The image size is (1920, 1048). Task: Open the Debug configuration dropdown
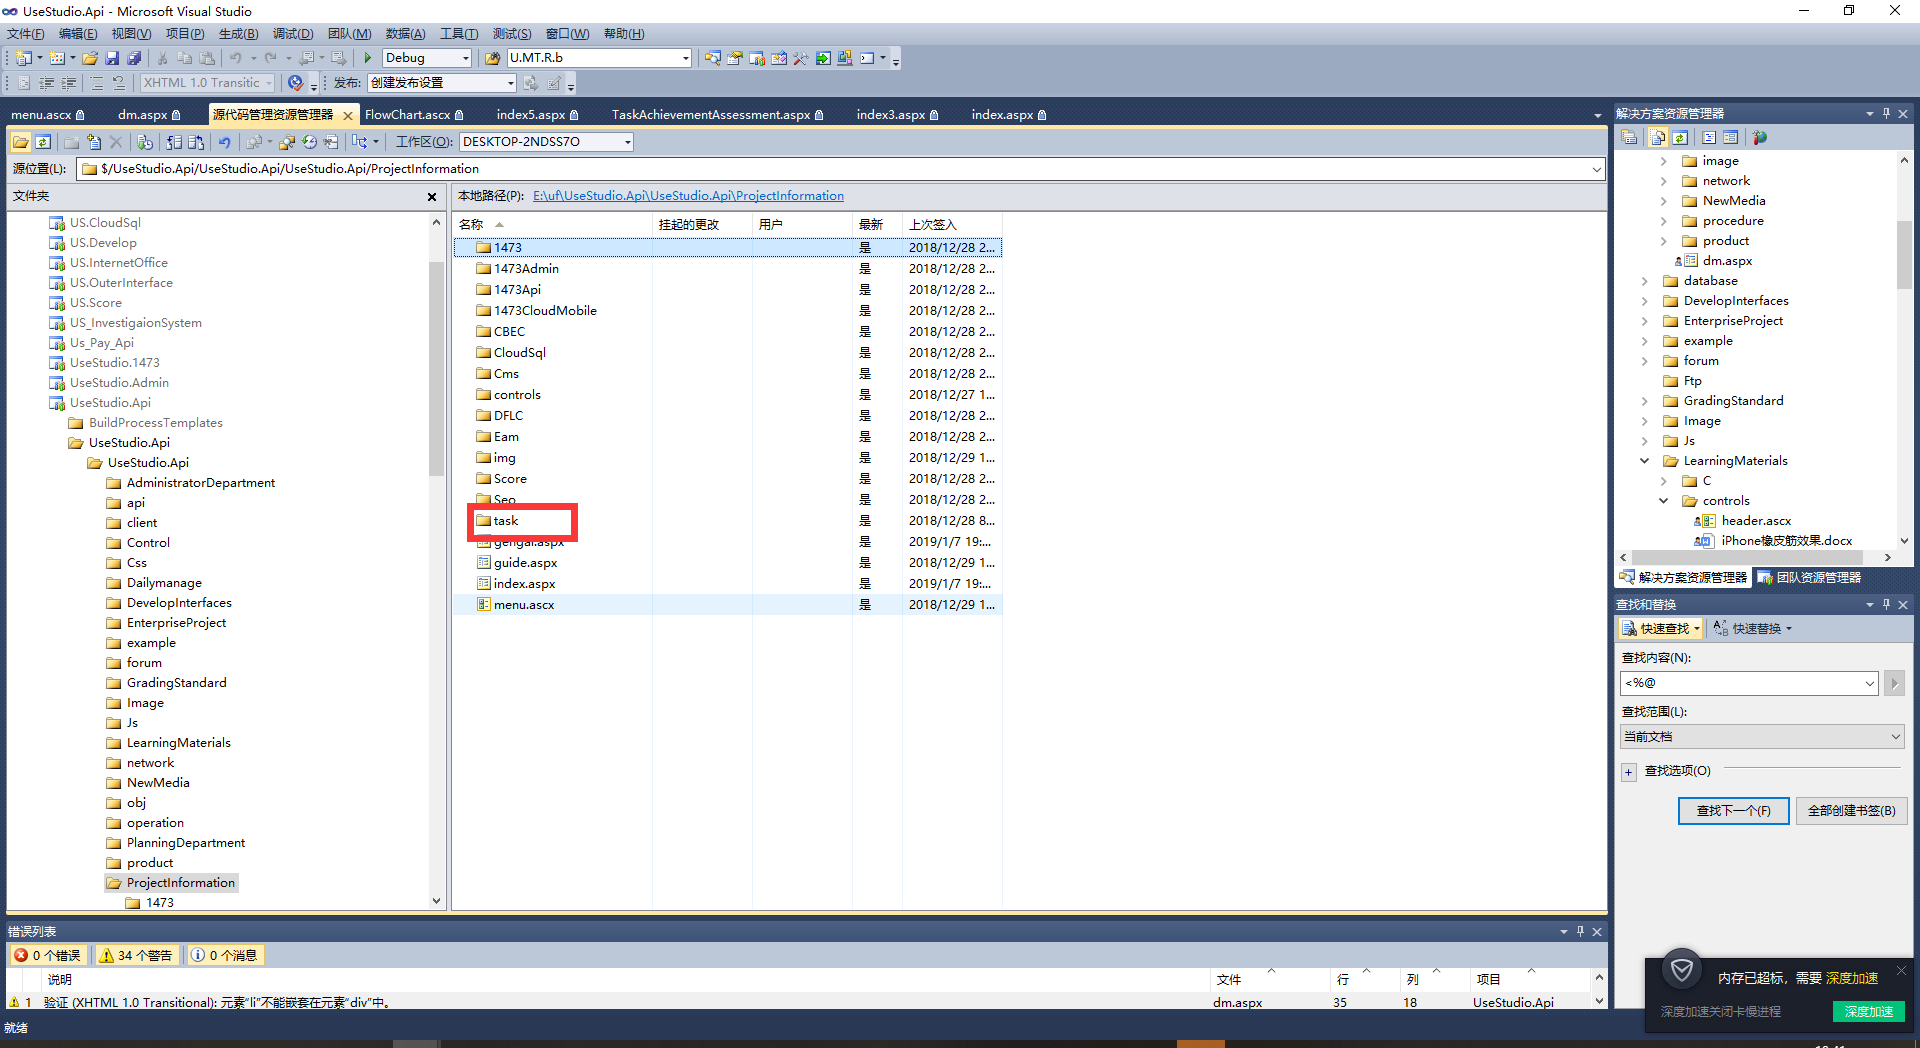[x=465, y=58]
